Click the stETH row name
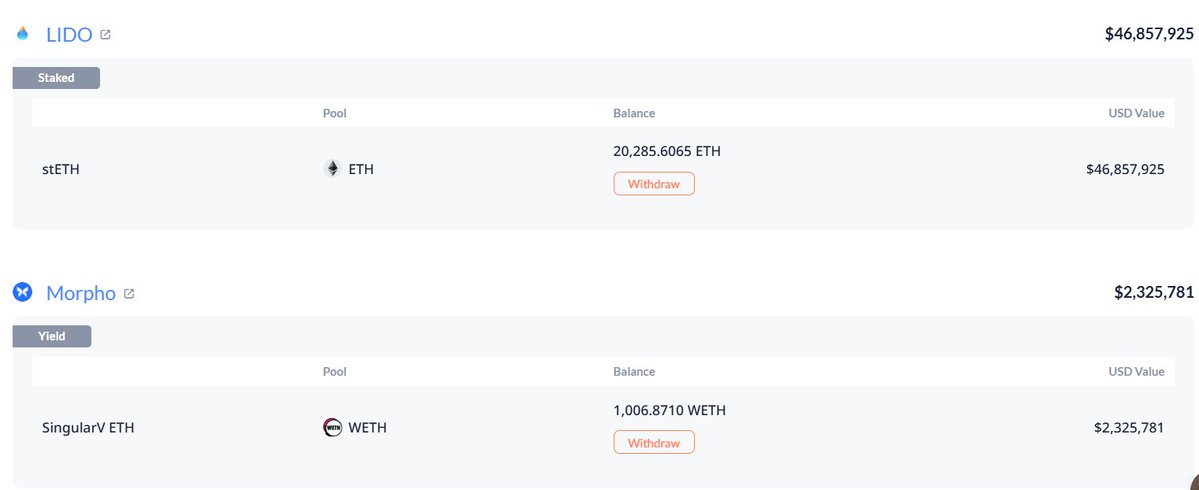Image resolution: width=1199 pixels, height=490 pixels. tap(61, 170)
